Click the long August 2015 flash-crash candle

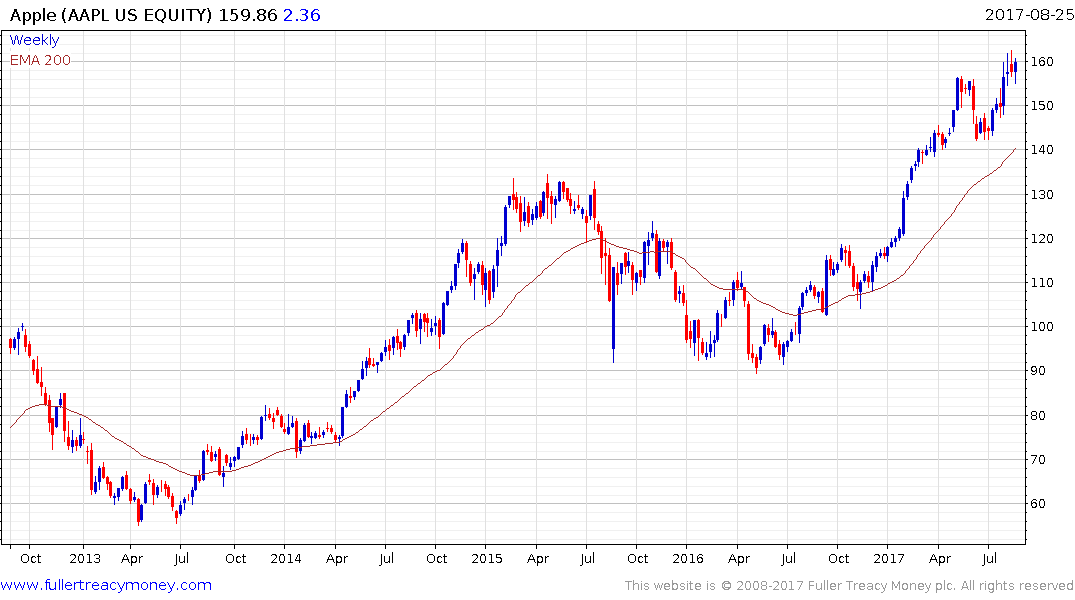(x=613, y=315)
